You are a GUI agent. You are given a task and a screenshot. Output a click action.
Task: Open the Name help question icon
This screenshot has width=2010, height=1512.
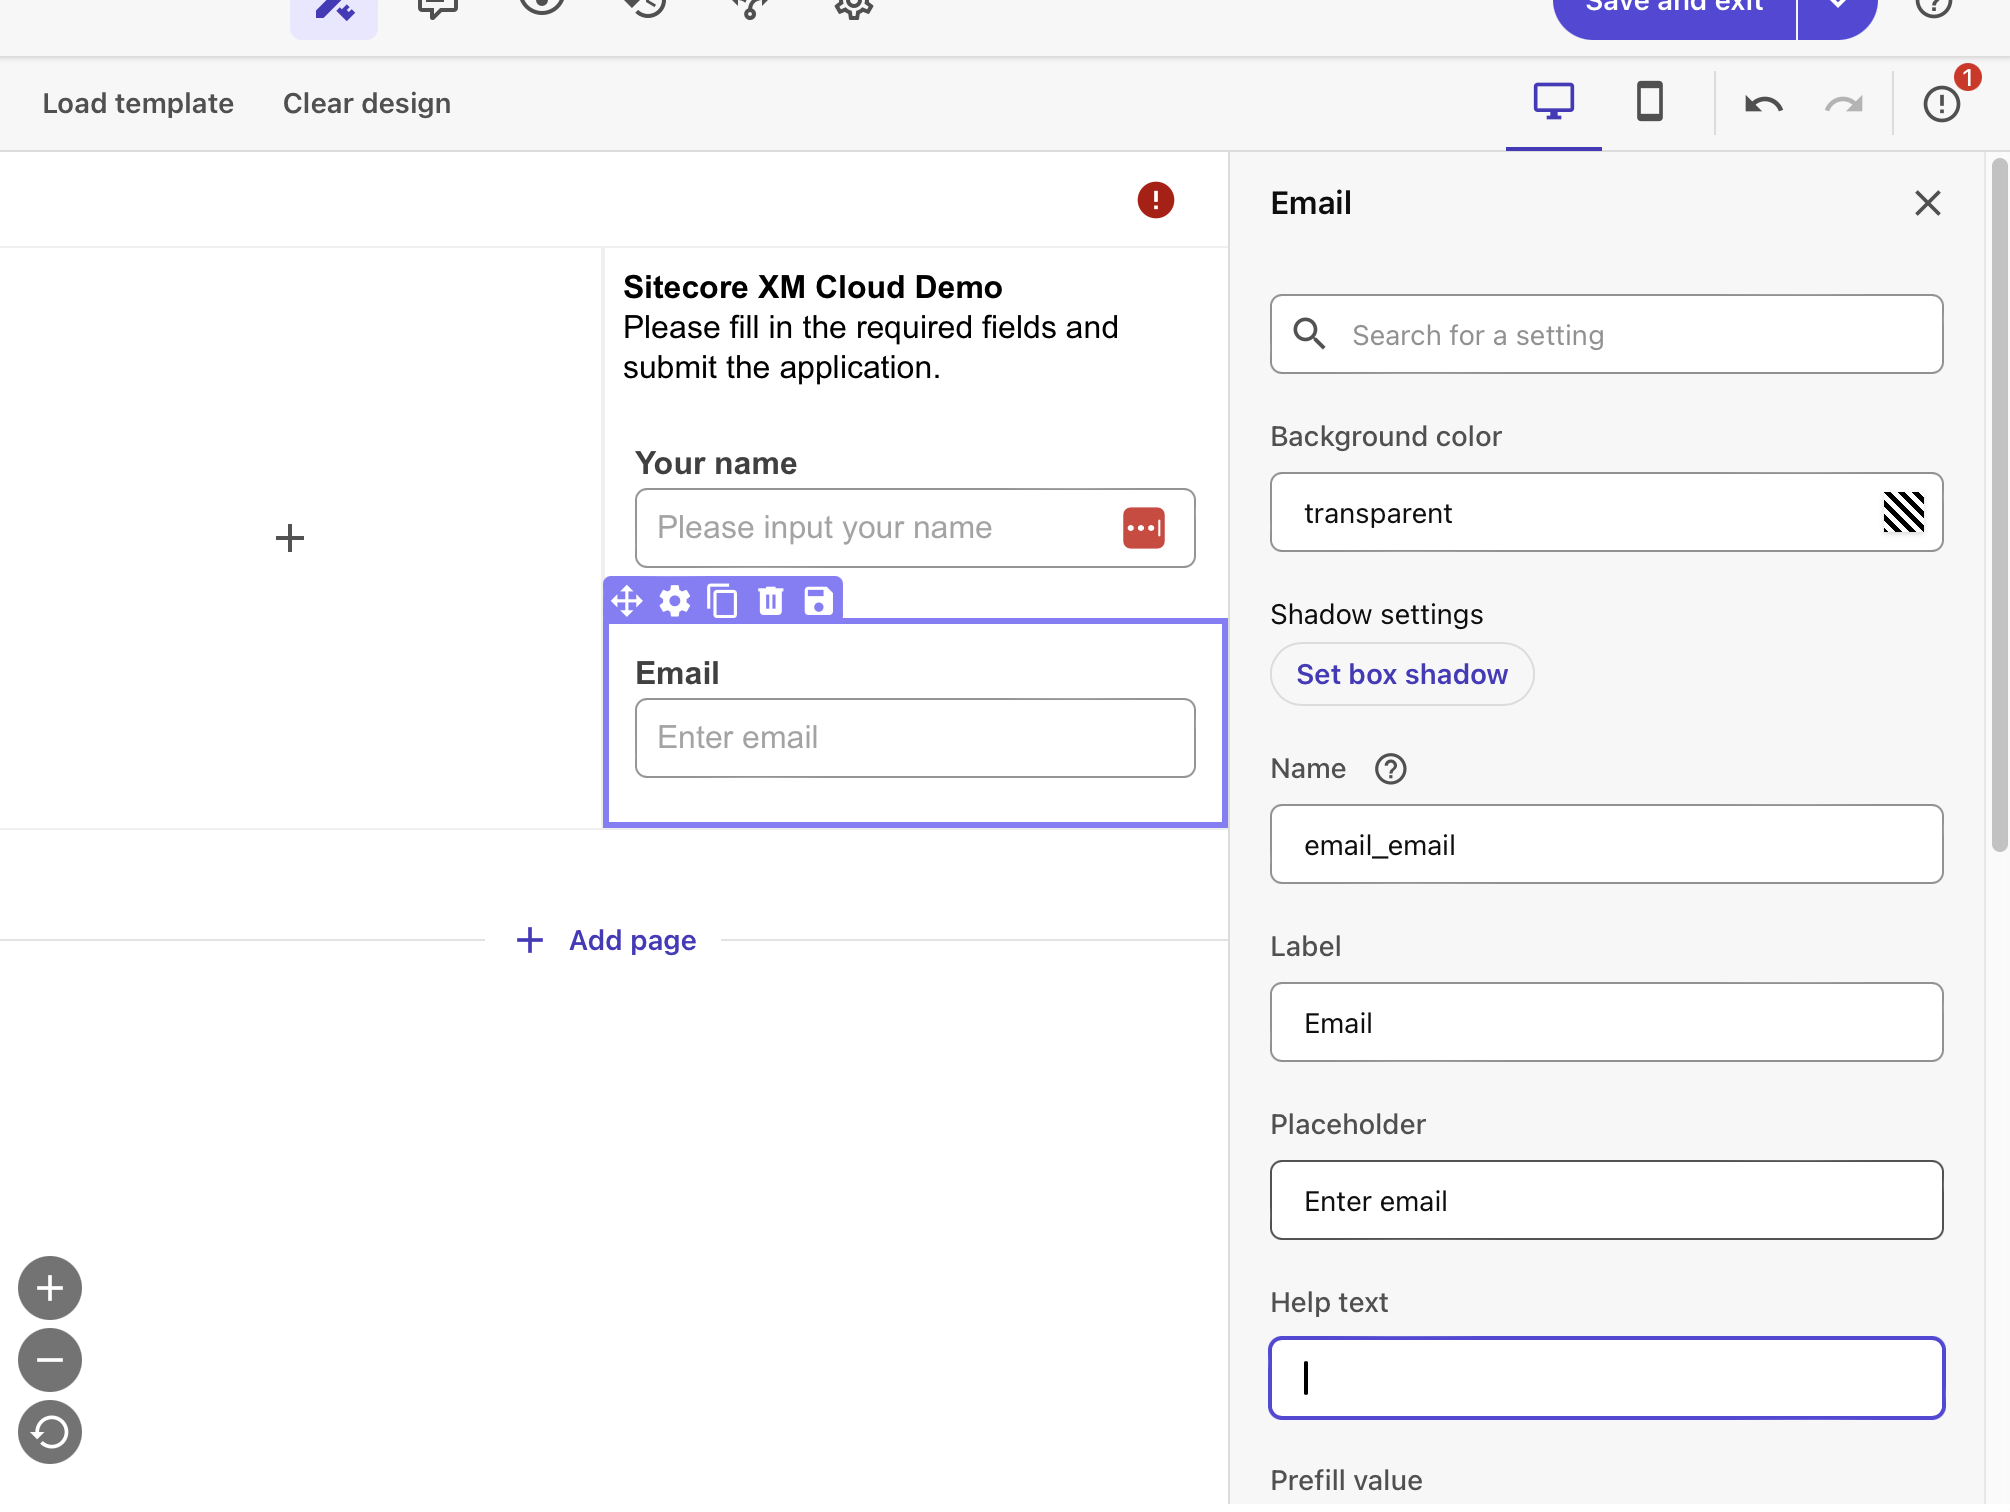click(x=1390, y=769)
